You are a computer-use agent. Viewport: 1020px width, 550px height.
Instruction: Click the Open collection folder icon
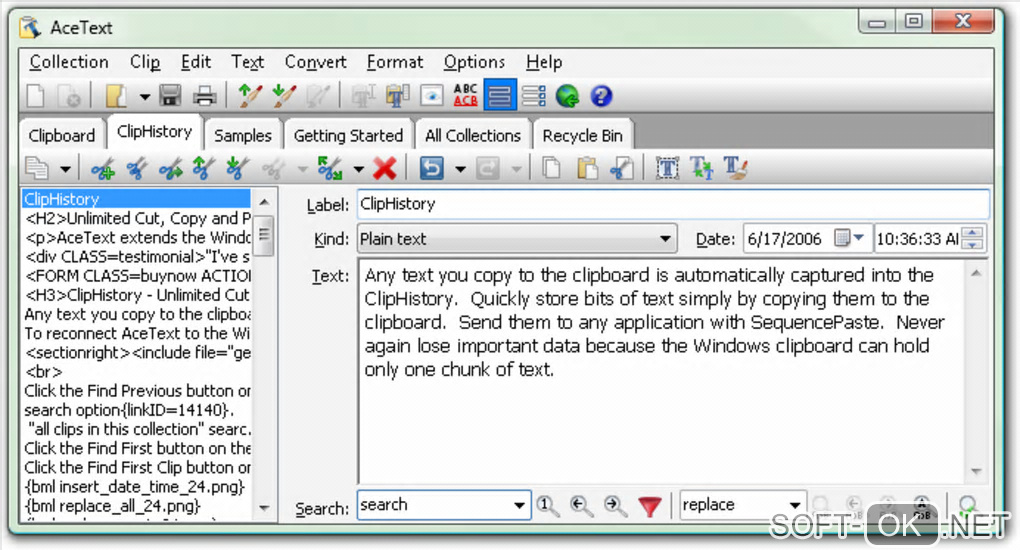[x=116, y=96]
